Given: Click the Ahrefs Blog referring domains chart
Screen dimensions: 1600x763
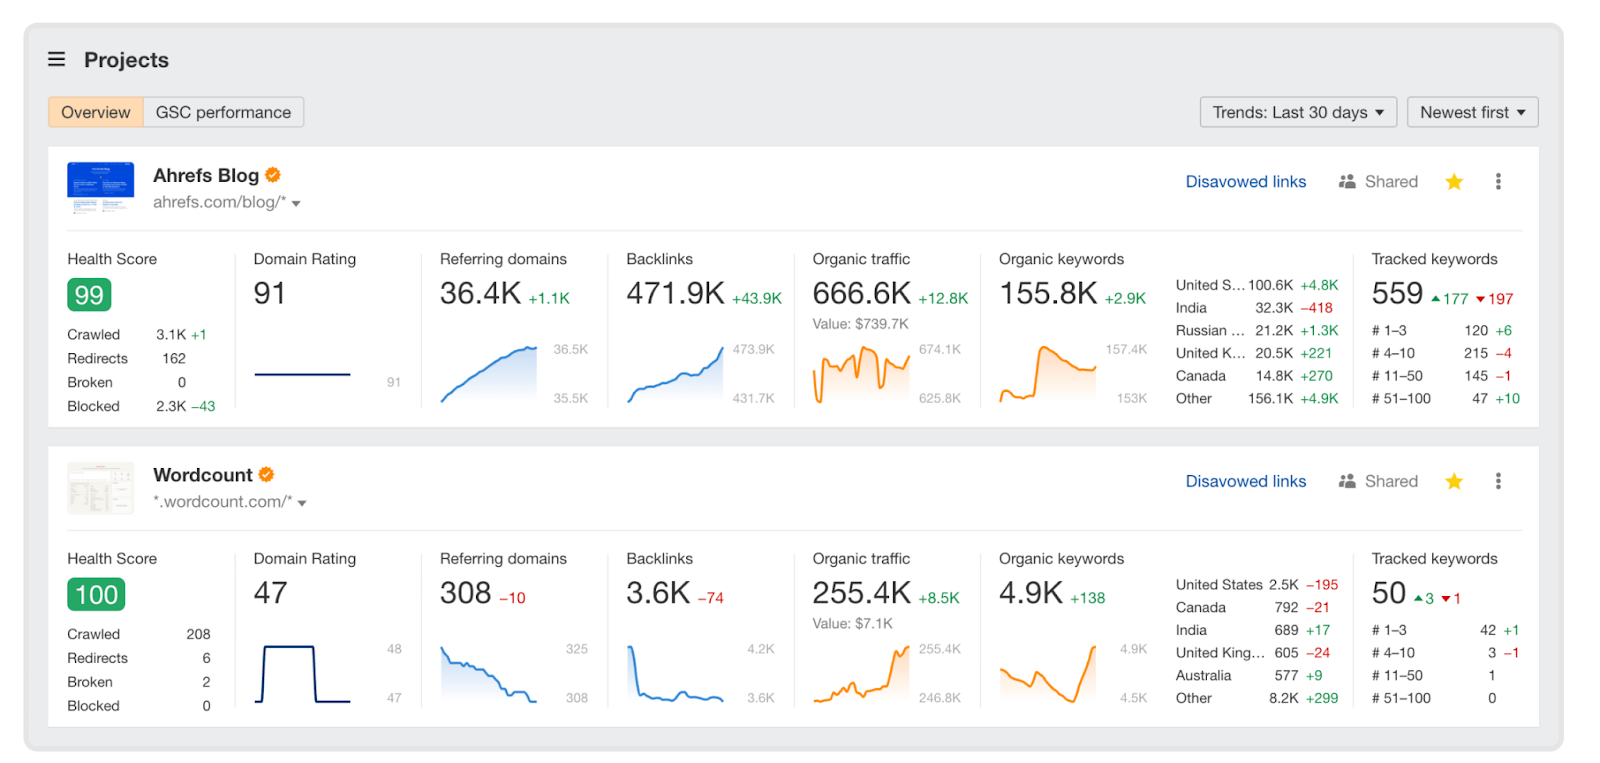Looking at the screenshot, I should (x=489, y=374).
